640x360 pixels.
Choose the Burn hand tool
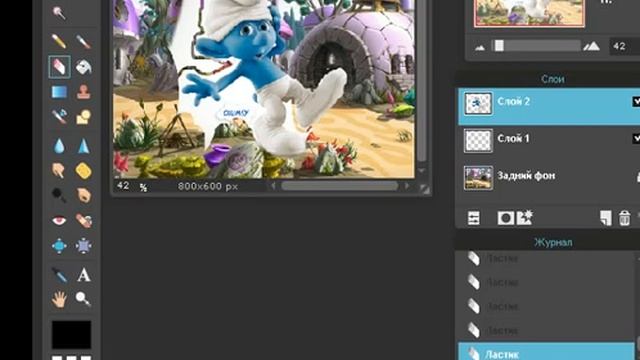[x=83, y=196]
